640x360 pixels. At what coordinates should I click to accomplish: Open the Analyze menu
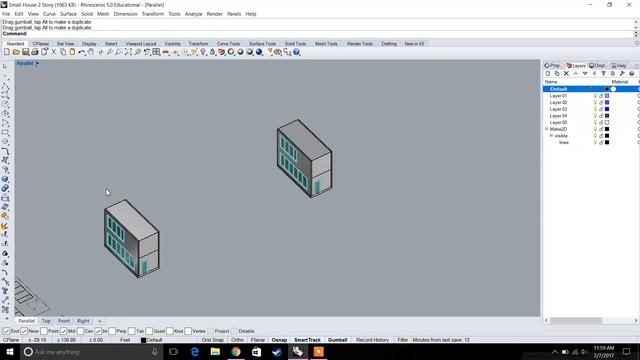(193, 14)
